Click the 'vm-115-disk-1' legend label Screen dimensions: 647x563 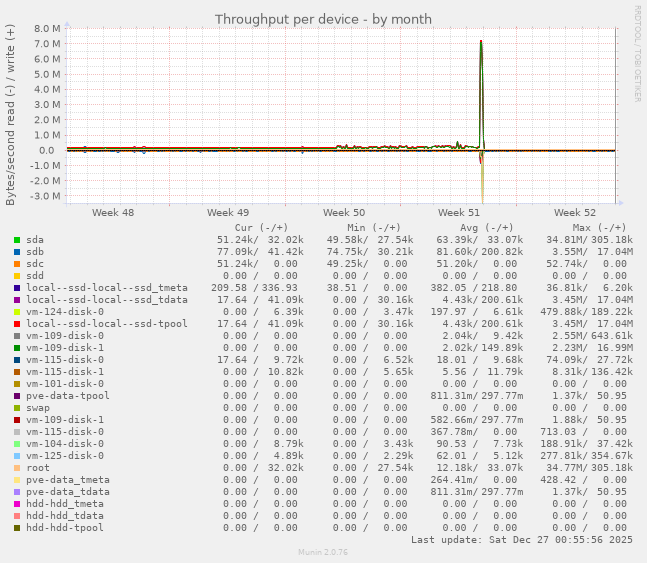65,372
